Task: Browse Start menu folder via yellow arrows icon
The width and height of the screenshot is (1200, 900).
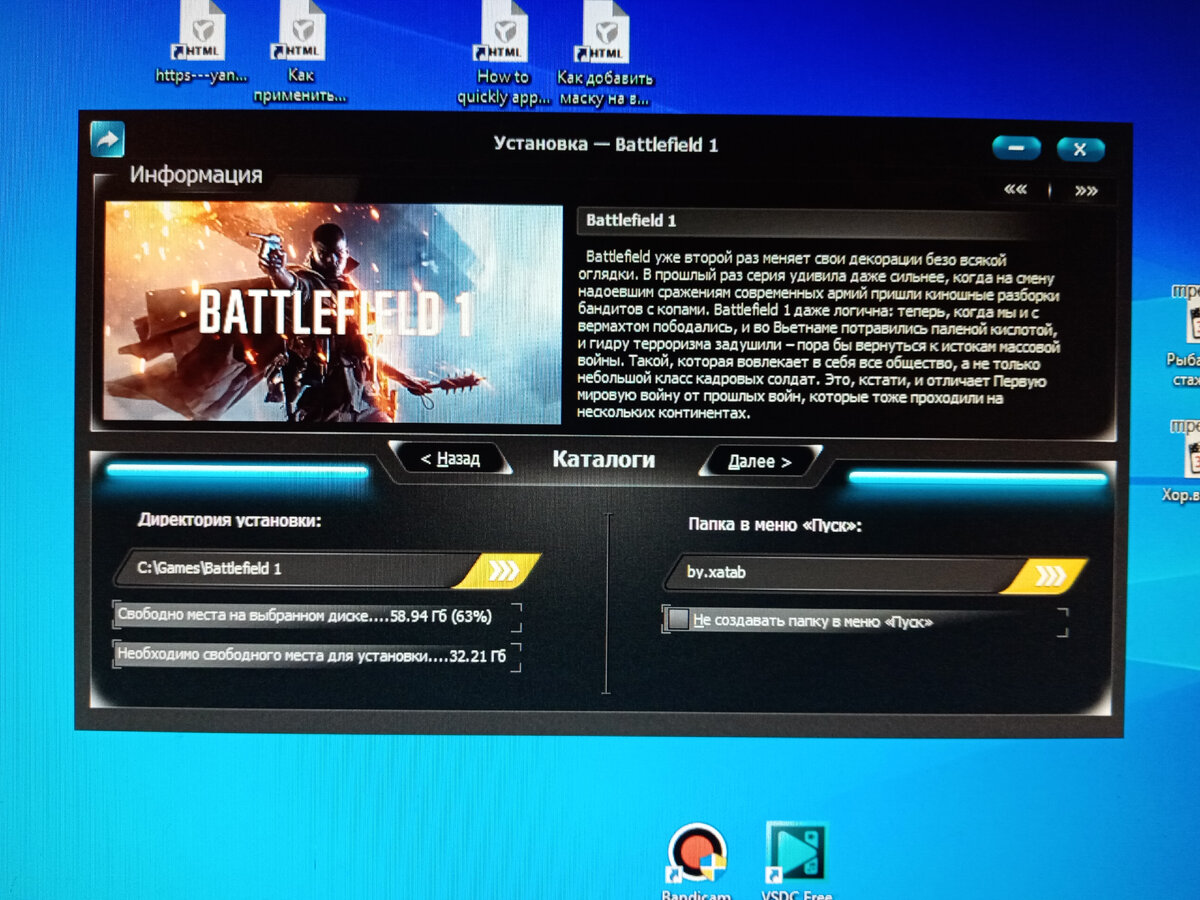Action: pos(1048,575)
